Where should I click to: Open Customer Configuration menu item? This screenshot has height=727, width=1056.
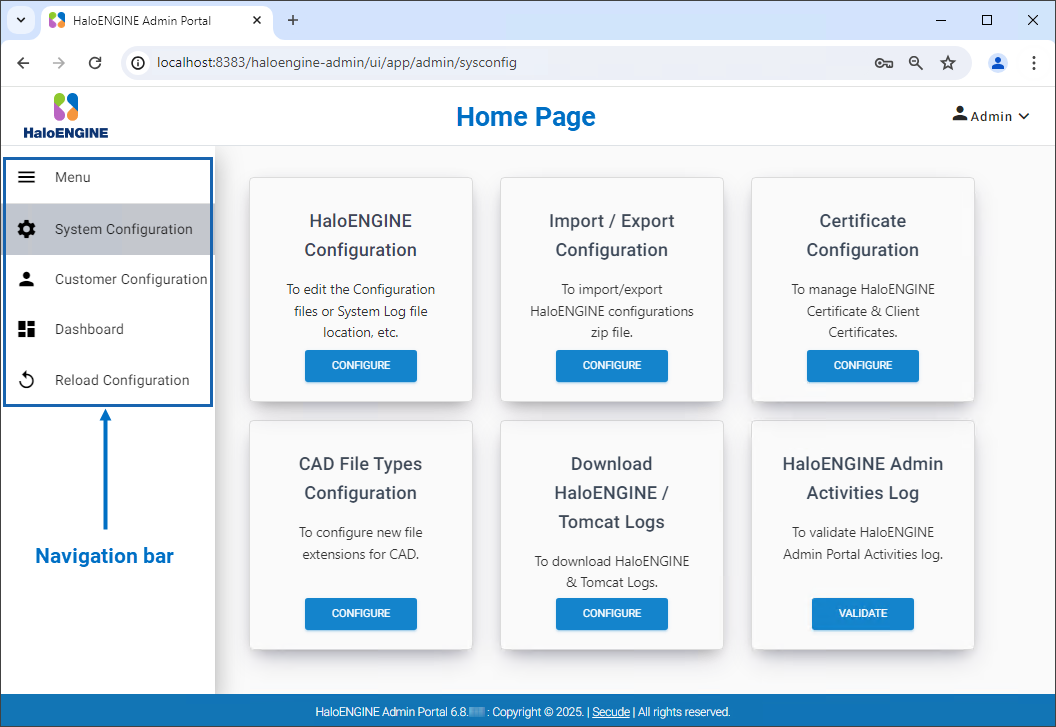click(130, 279)
